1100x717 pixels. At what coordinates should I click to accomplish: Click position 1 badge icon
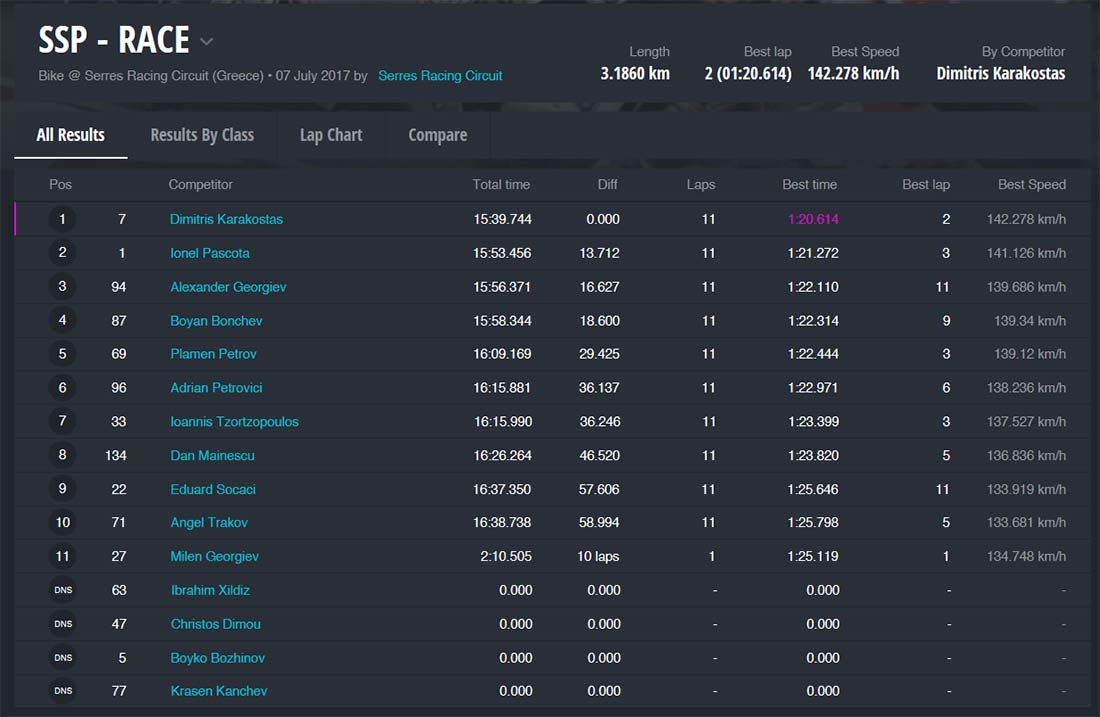[62, 219]
